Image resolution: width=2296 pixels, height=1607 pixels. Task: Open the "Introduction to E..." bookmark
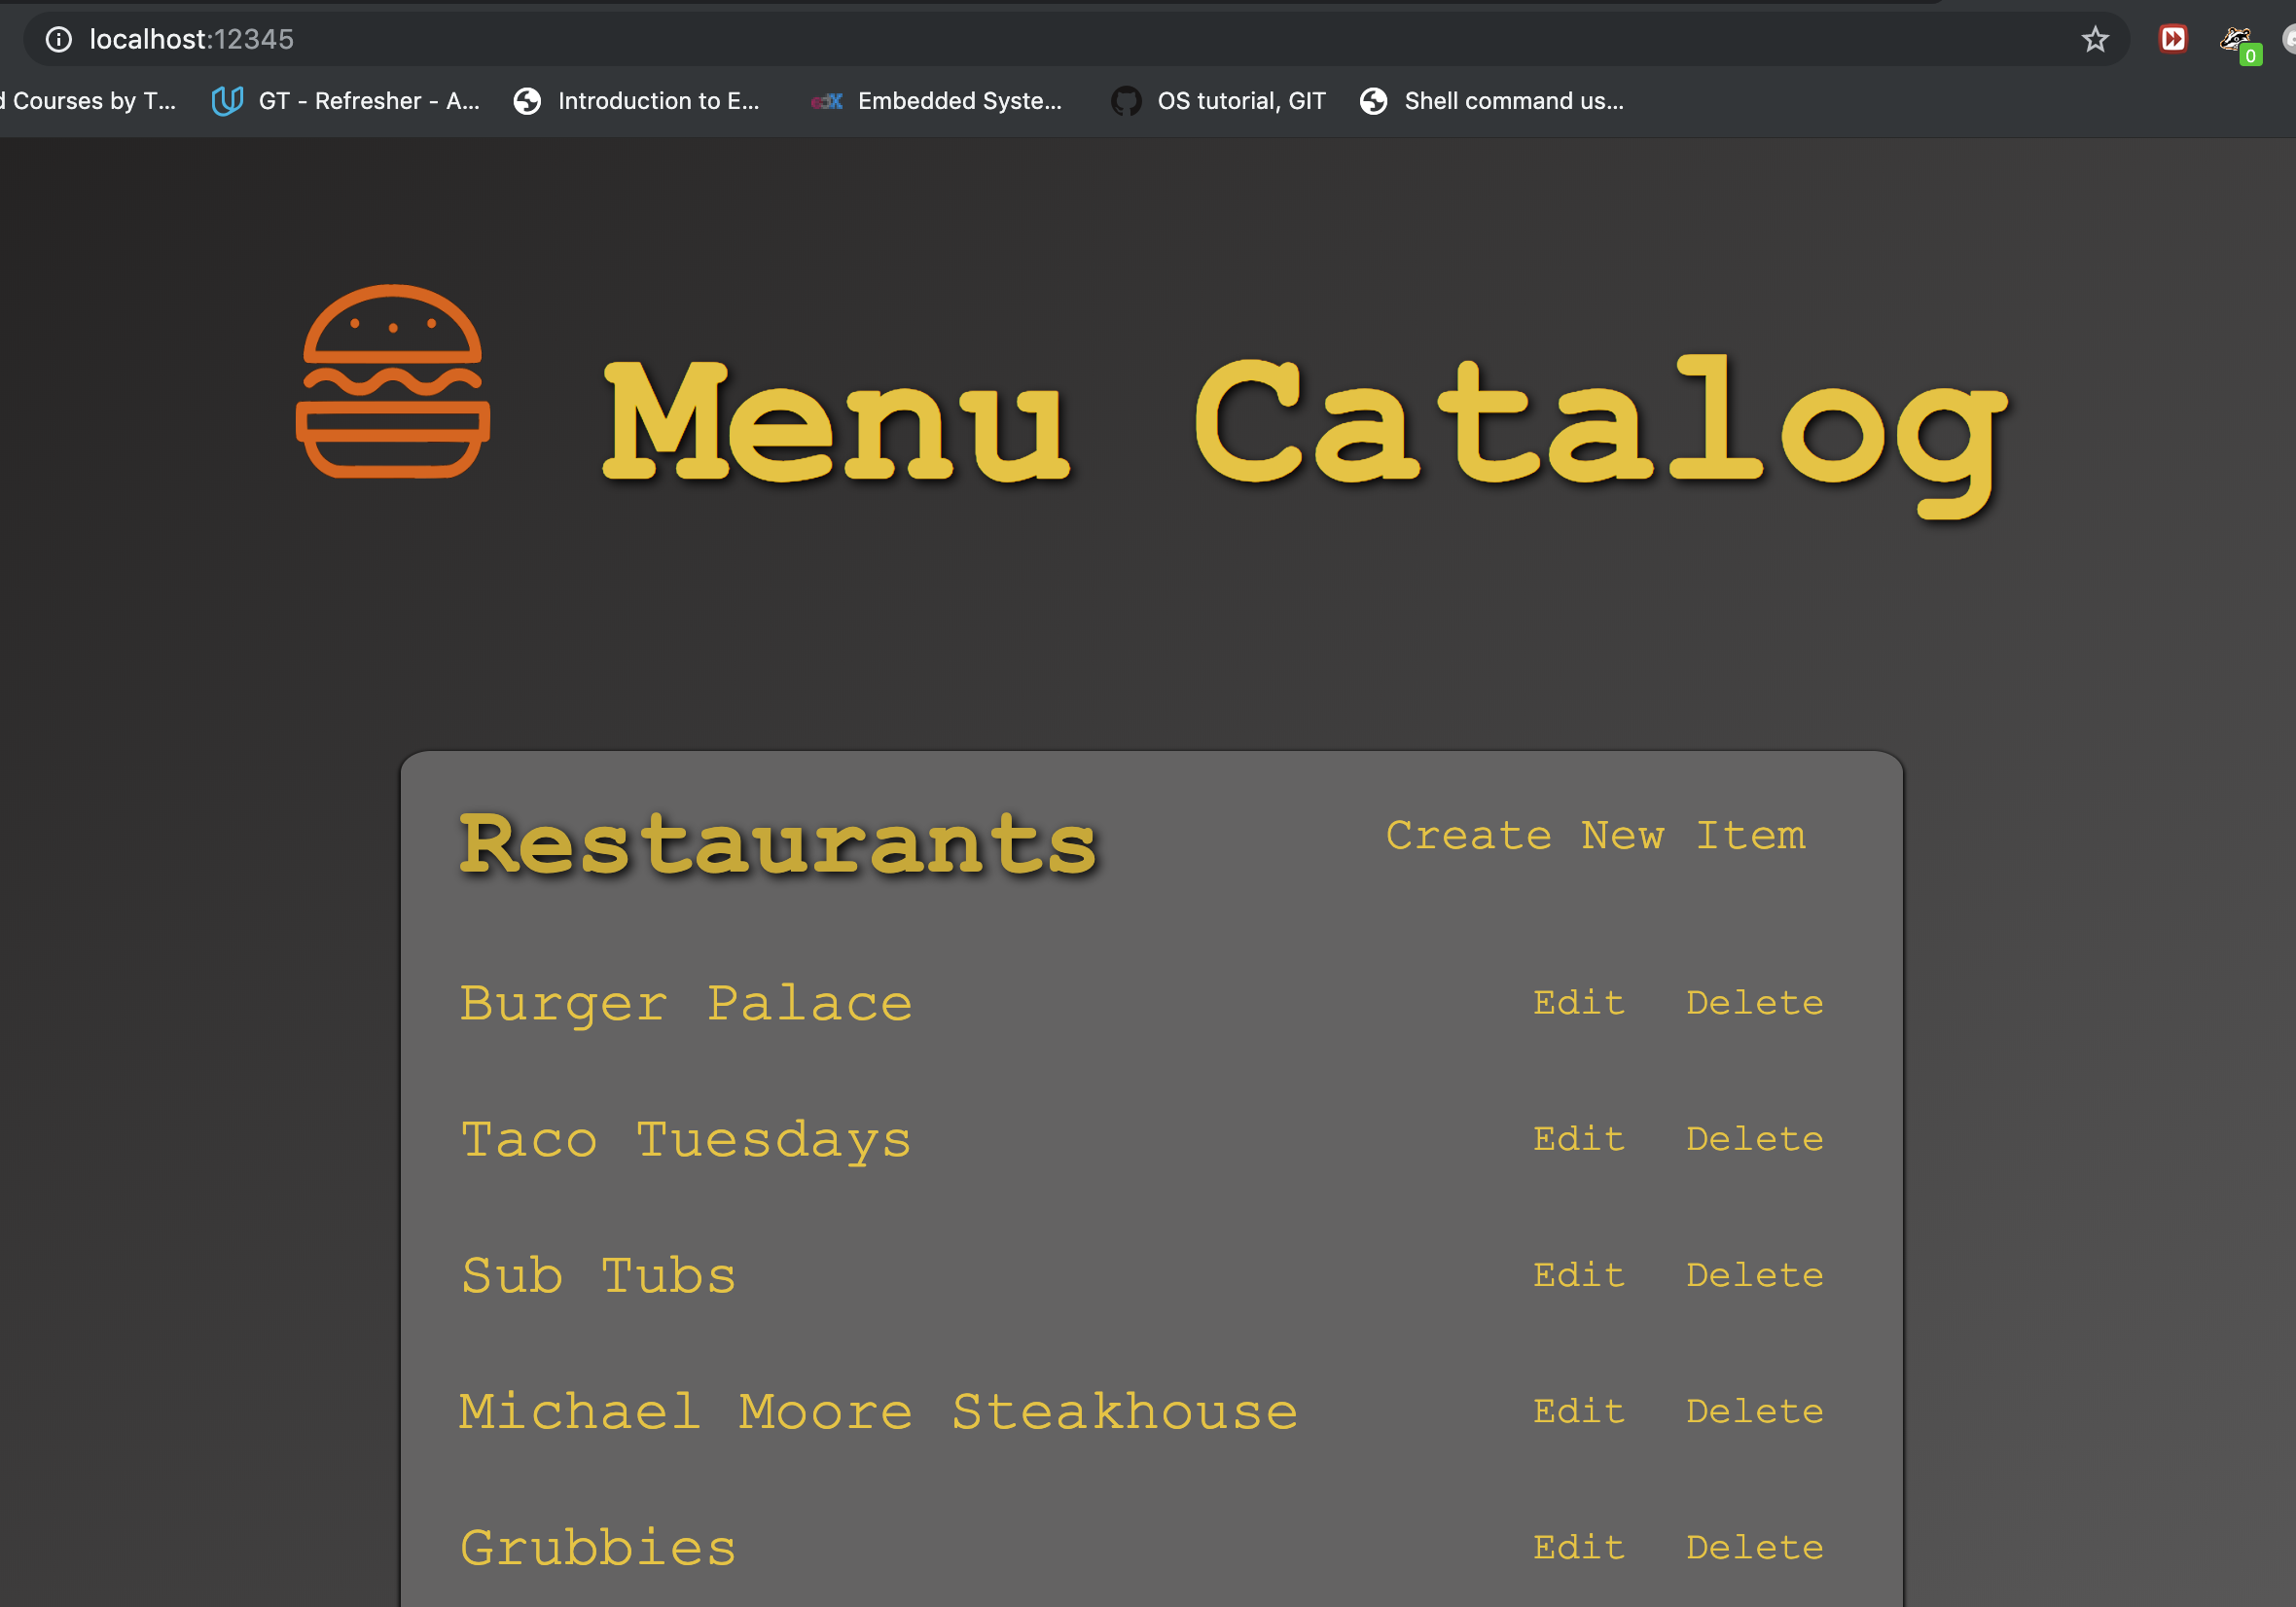pyautogui.click(x=658, y=100)
